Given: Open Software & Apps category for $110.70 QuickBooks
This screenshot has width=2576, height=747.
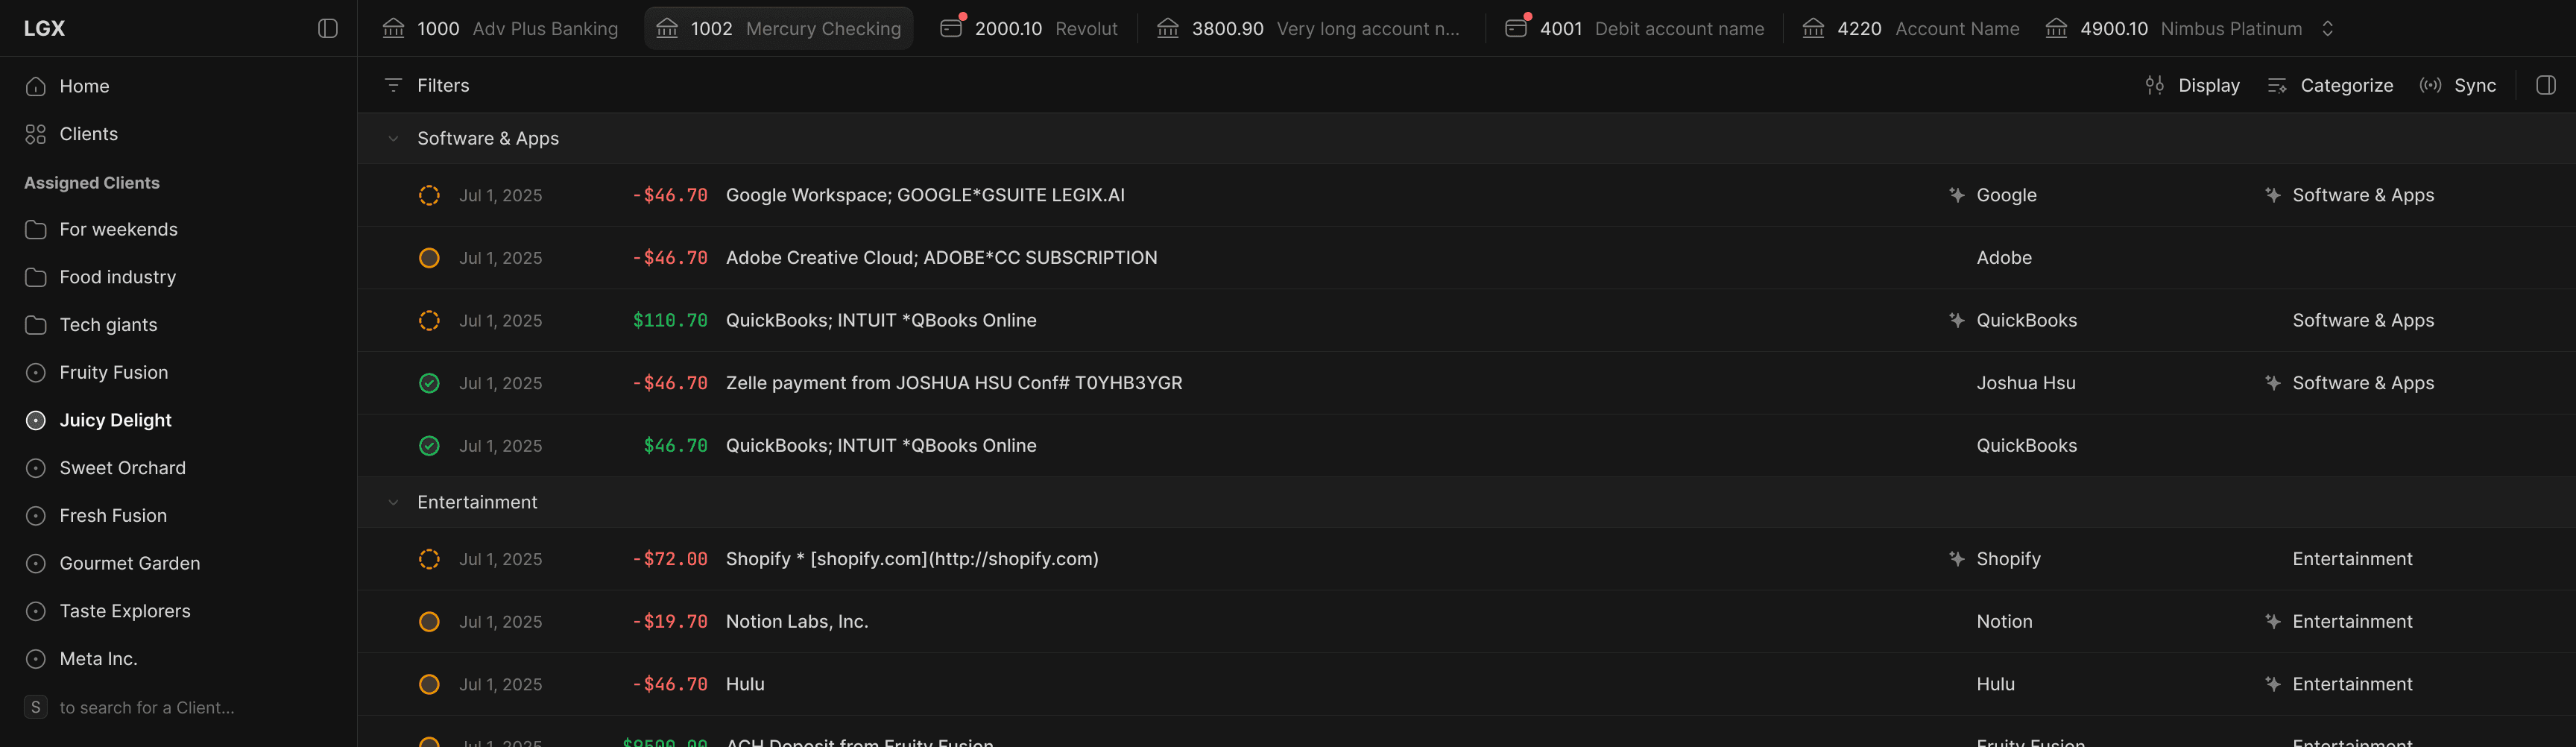Looking at the screenshot, I should coord(2363,320).
